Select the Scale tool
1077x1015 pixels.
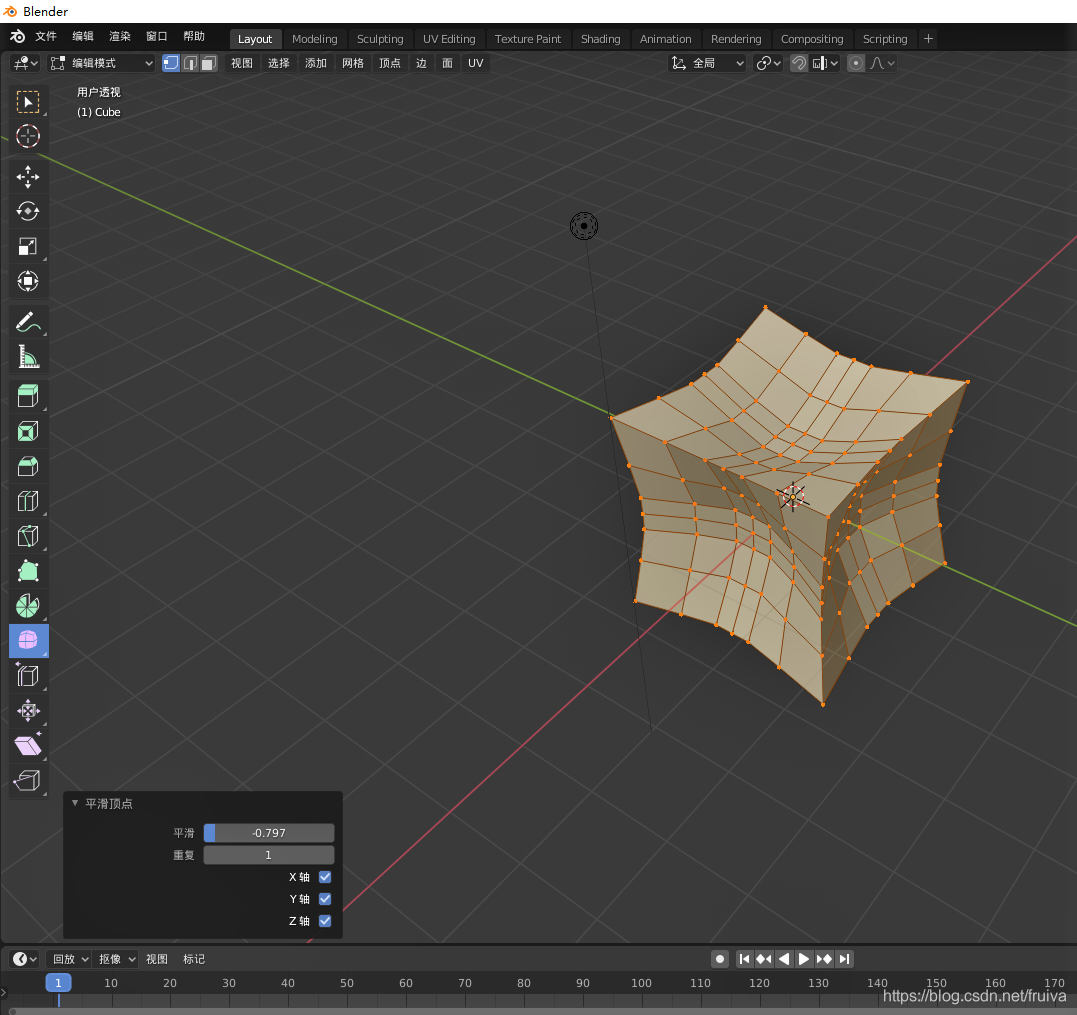coord(27,246)
